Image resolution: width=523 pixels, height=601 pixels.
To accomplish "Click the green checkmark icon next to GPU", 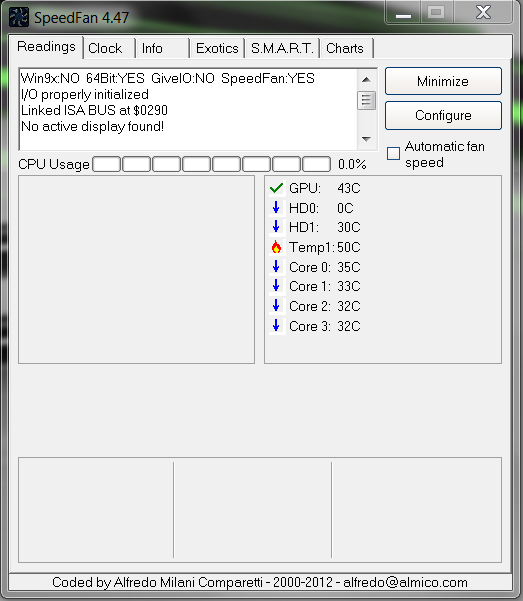I will click(276, 188).
